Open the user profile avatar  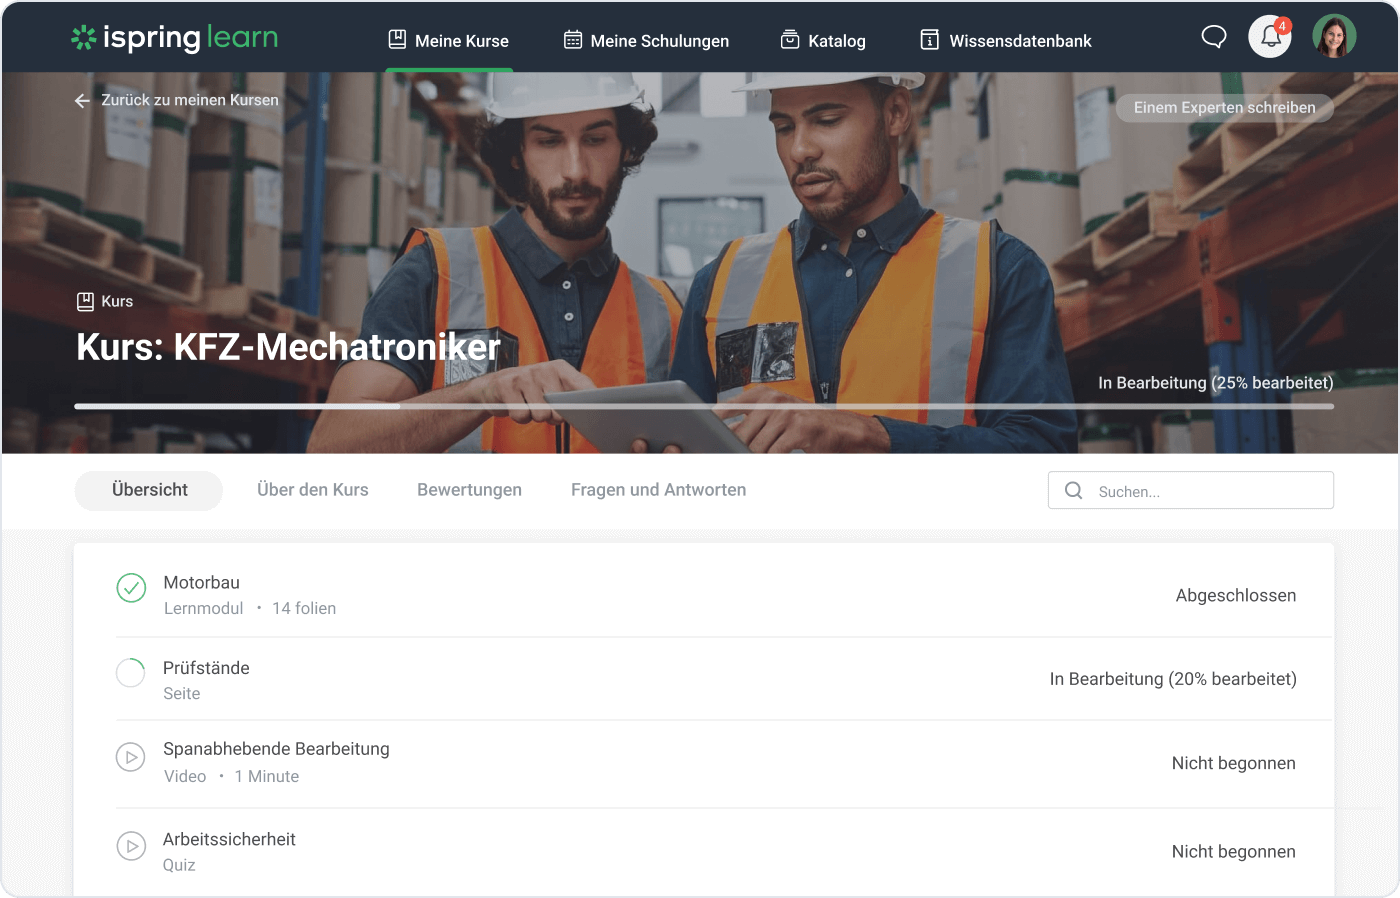[1334, 37]
